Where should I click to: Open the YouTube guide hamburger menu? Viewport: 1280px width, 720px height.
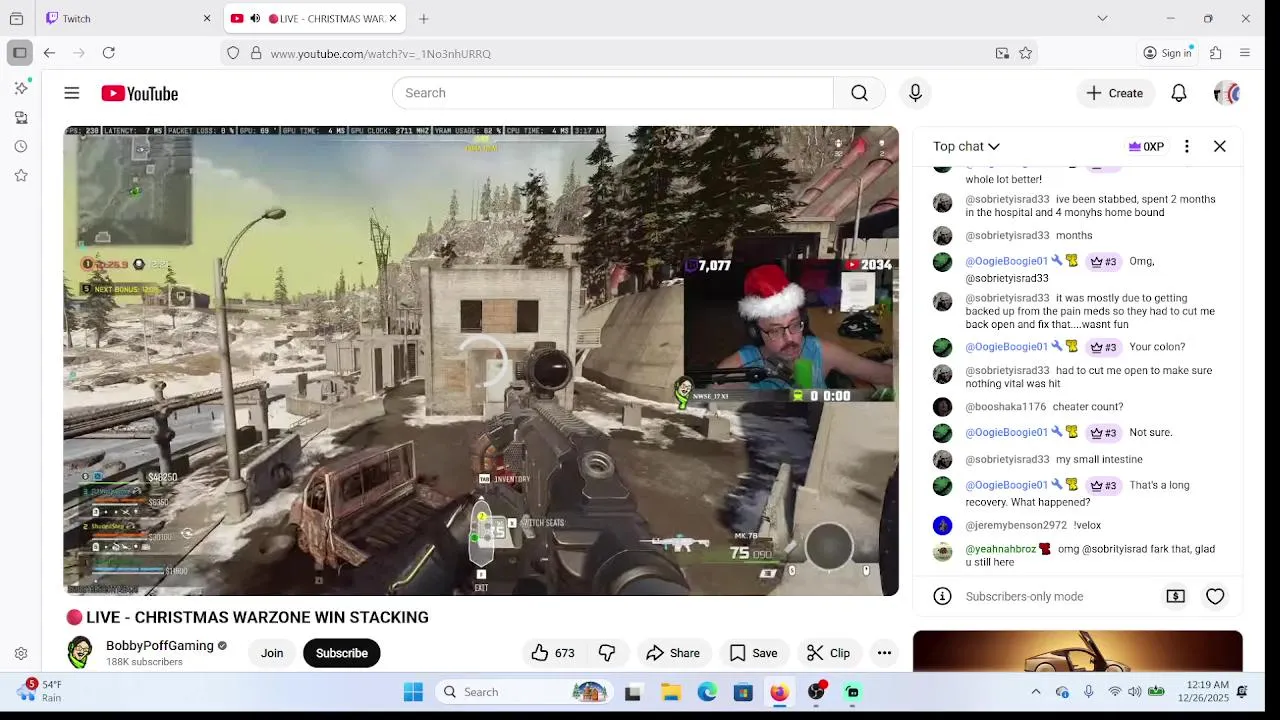pos(72,93)
